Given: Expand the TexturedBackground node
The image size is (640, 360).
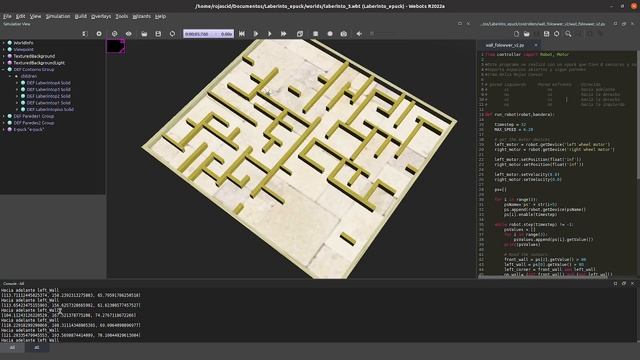Looking at the screenshot, I should [x=4, y=56].
